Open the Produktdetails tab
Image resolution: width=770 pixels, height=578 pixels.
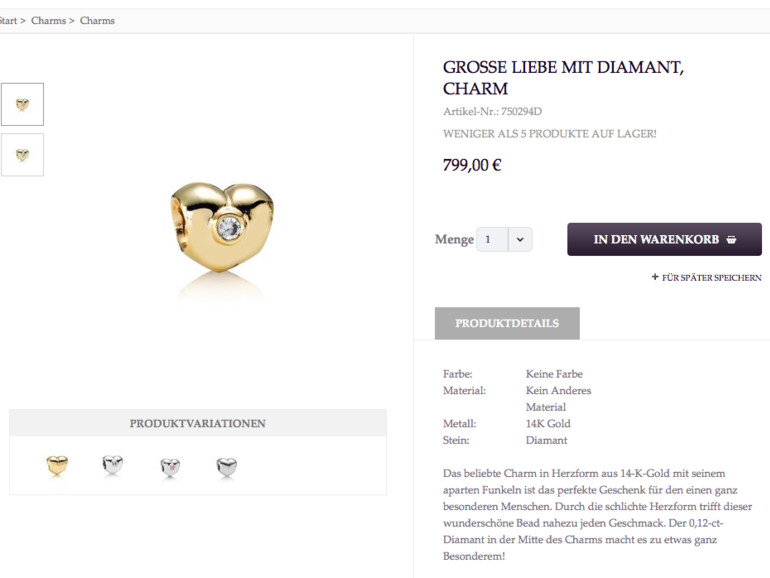[507, 323]
